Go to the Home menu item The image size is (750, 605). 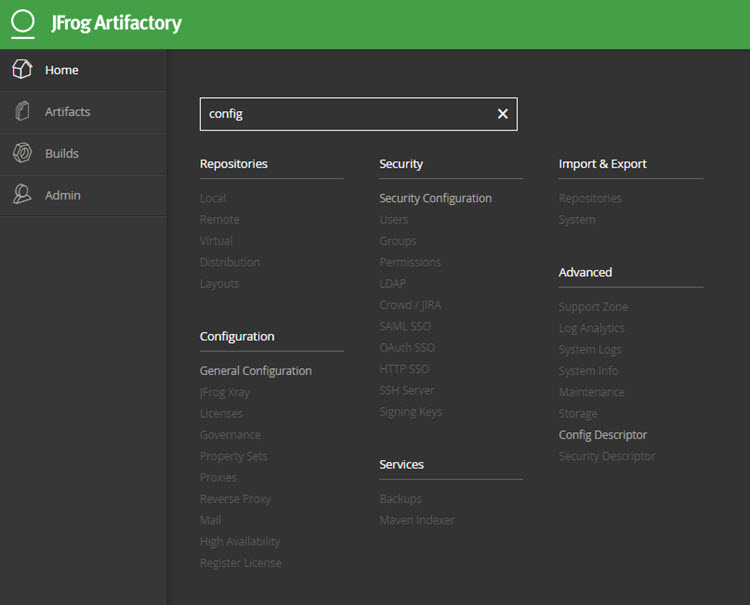click(x=62, y=70)
